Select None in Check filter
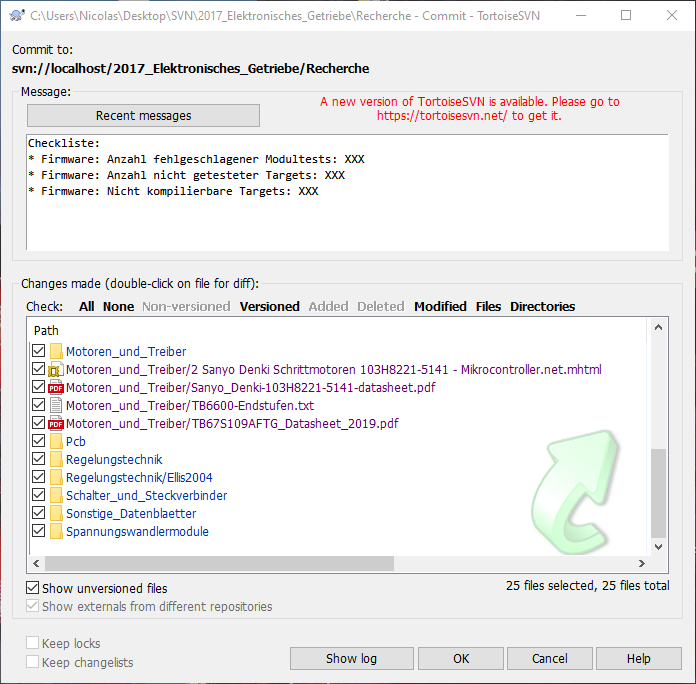 tap(118, 306)
